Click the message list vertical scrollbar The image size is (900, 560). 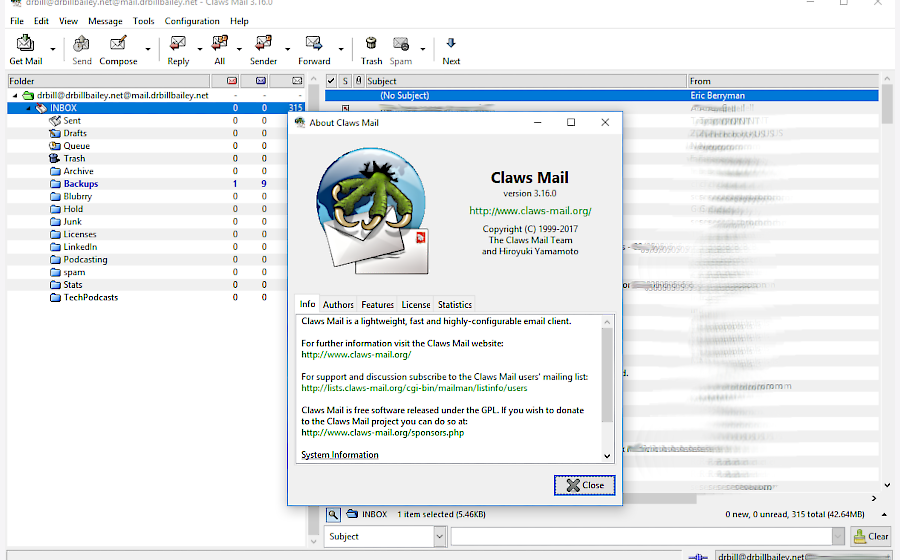pos(887,103)
